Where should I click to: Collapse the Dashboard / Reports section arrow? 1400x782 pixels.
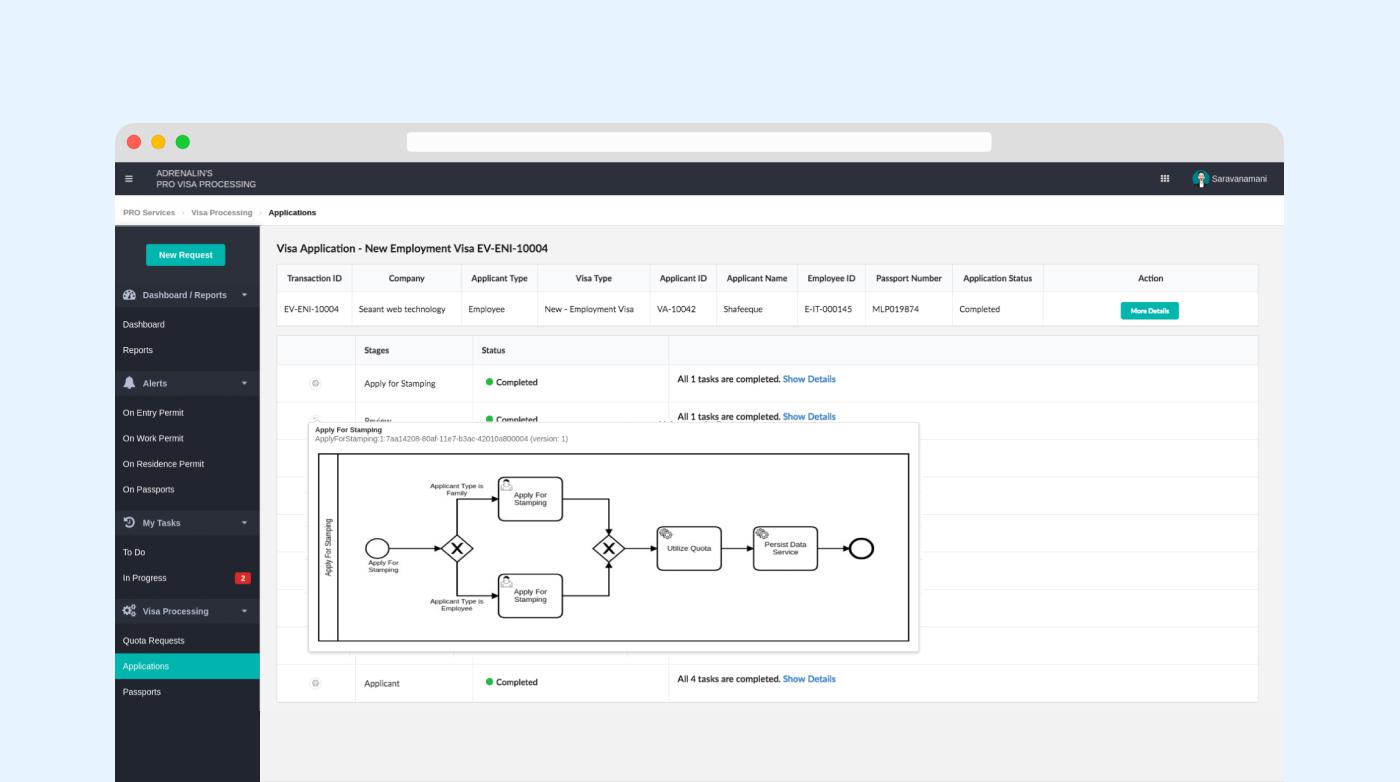244,295
